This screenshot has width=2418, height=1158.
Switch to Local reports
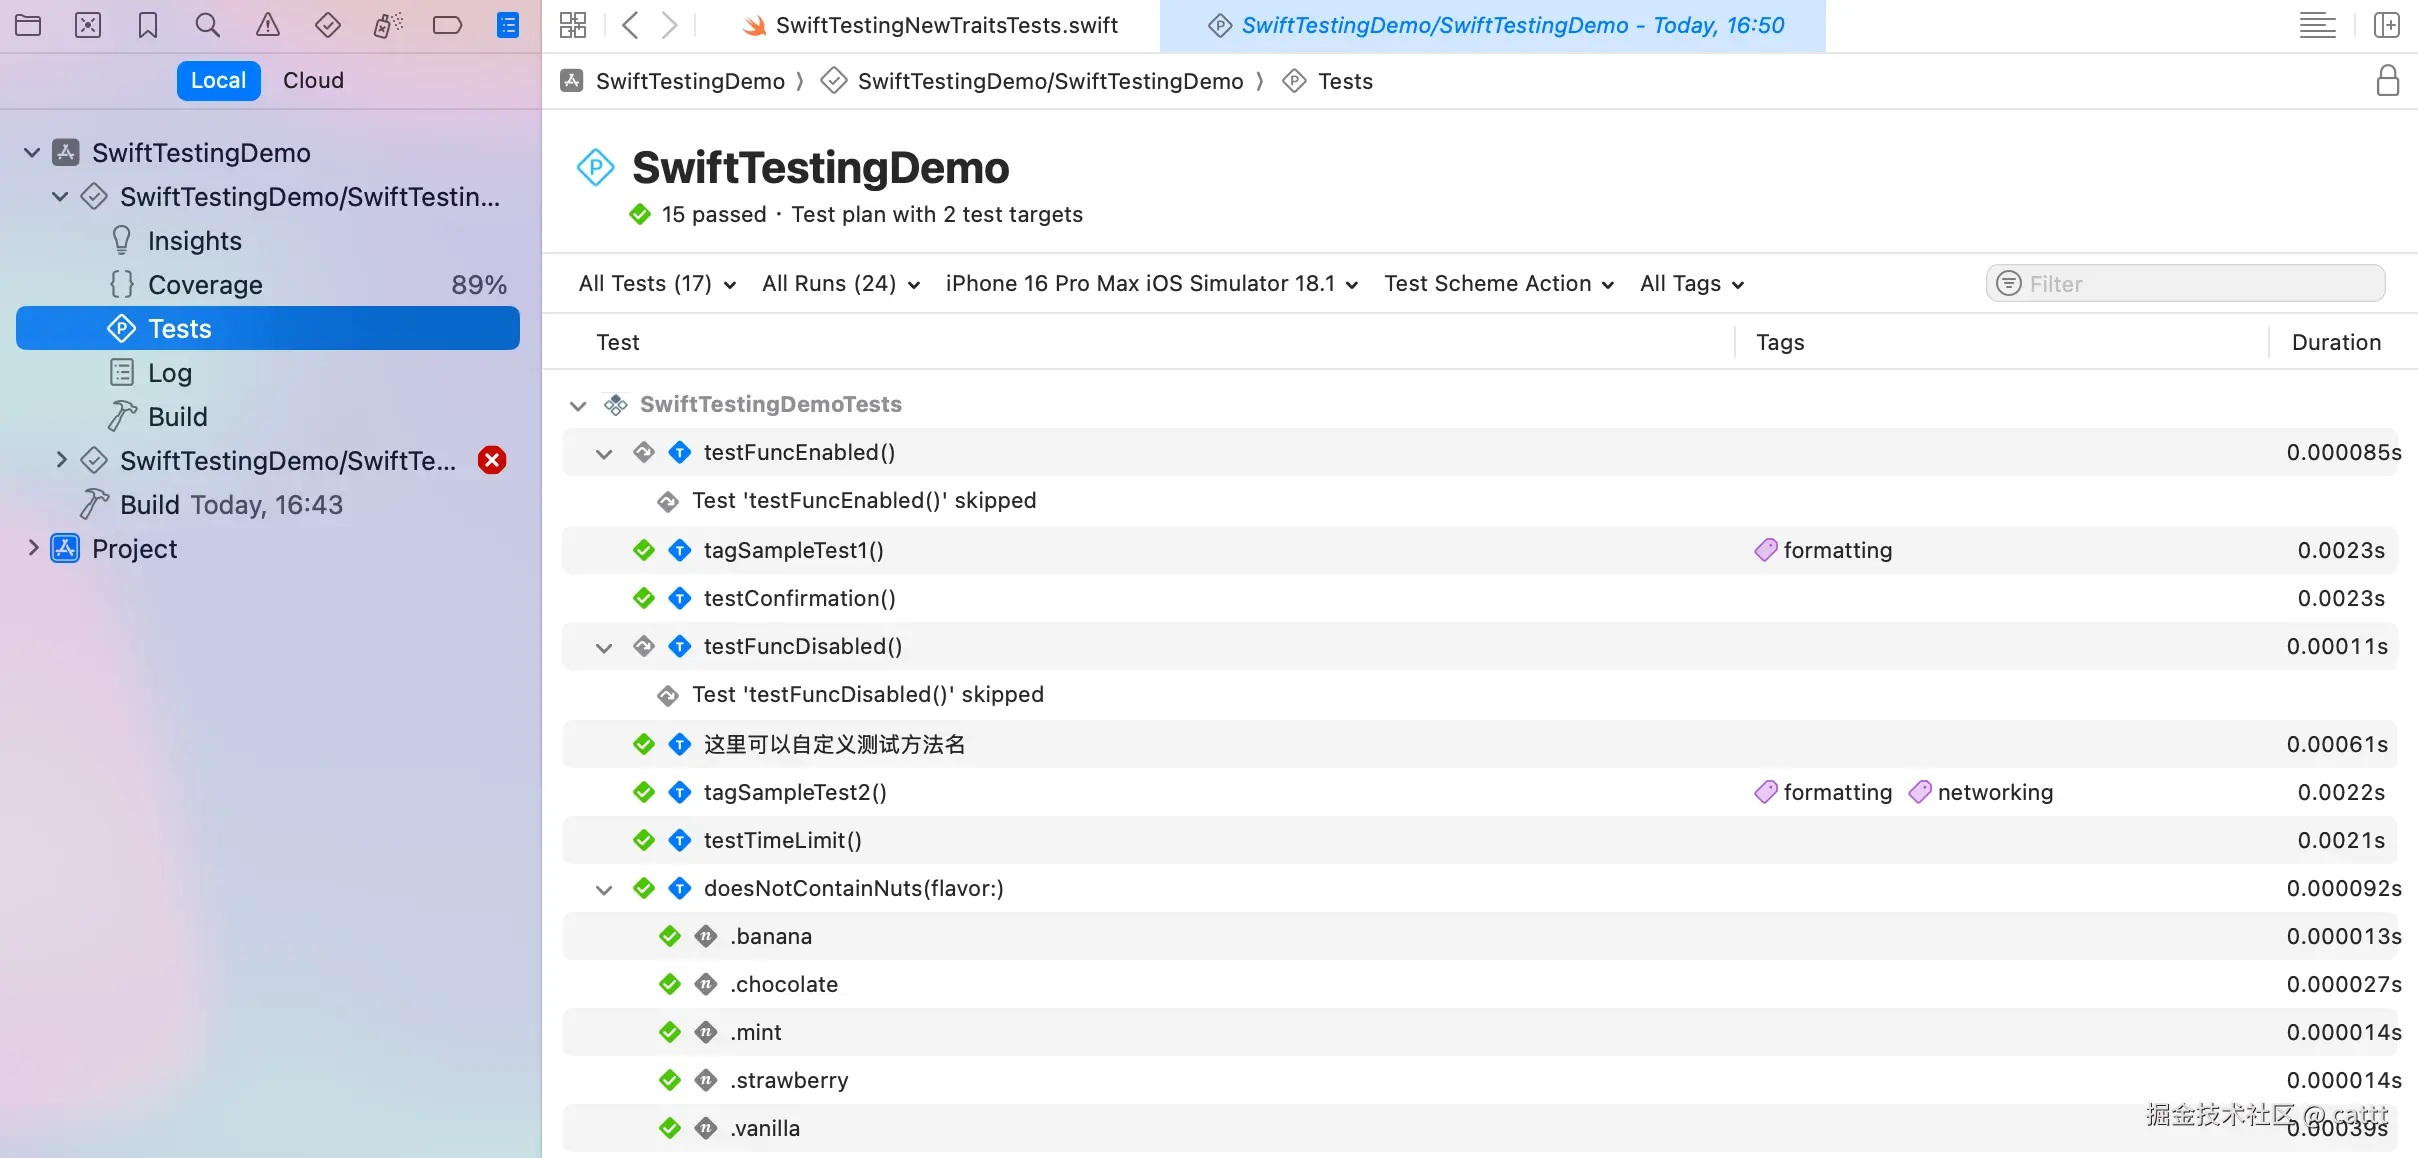click(x=218, y=80)
